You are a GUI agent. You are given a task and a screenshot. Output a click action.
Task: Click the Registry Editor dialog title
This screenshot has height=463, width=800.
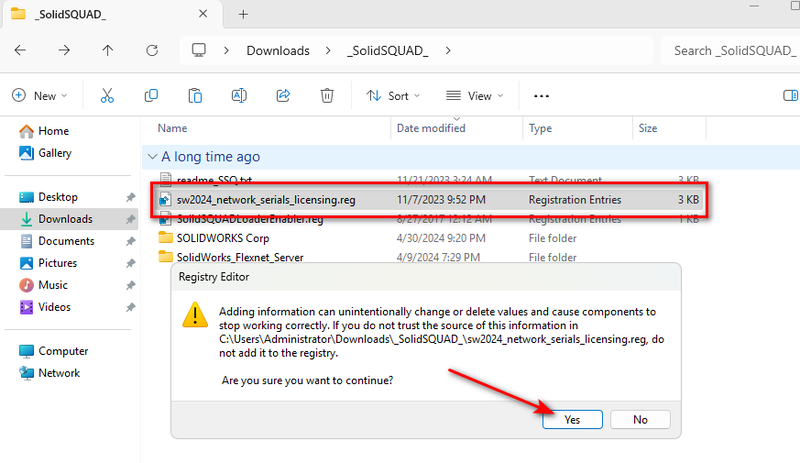(214, 277)
